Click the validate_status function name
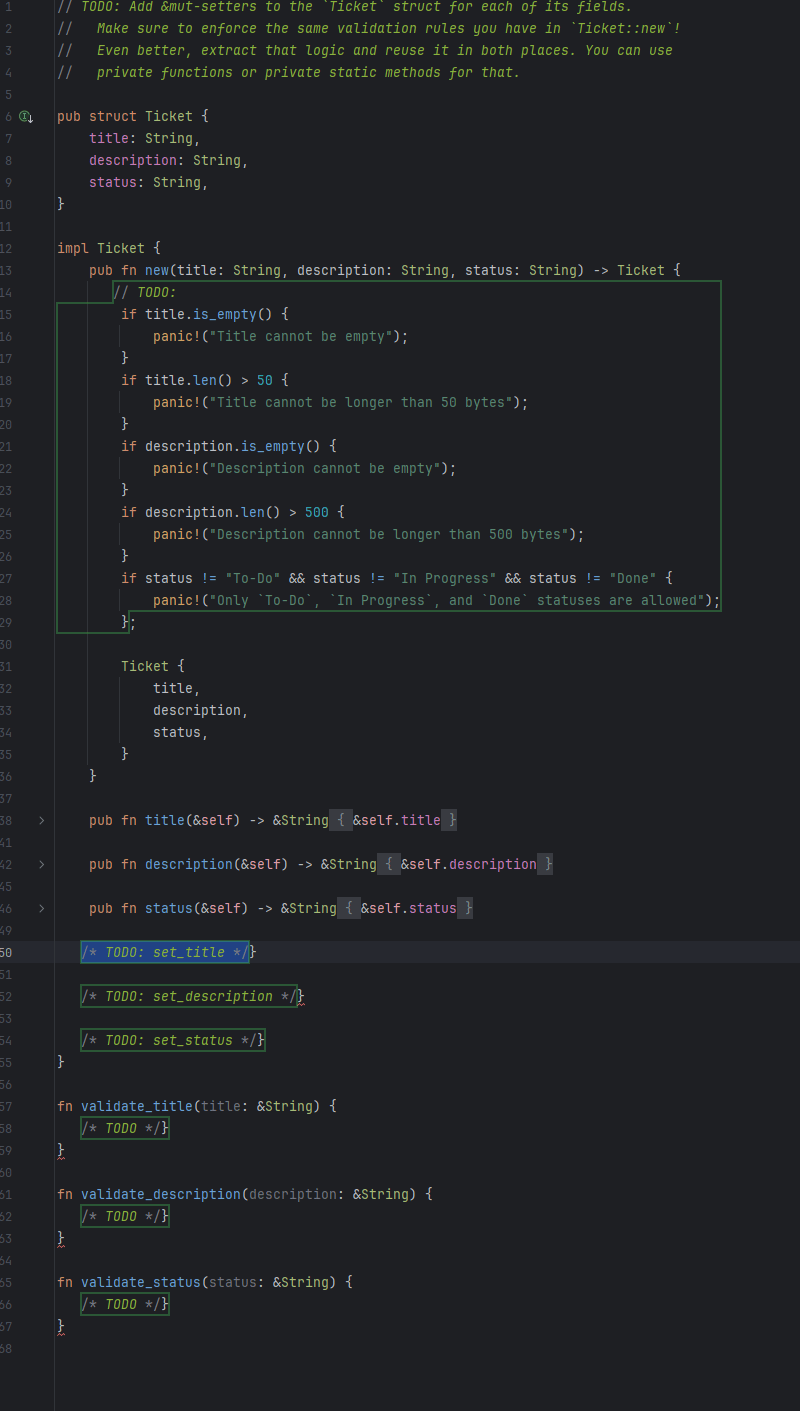This screenshot has height=1411, width=800. pyautogui.click(x=140, y=1282)
